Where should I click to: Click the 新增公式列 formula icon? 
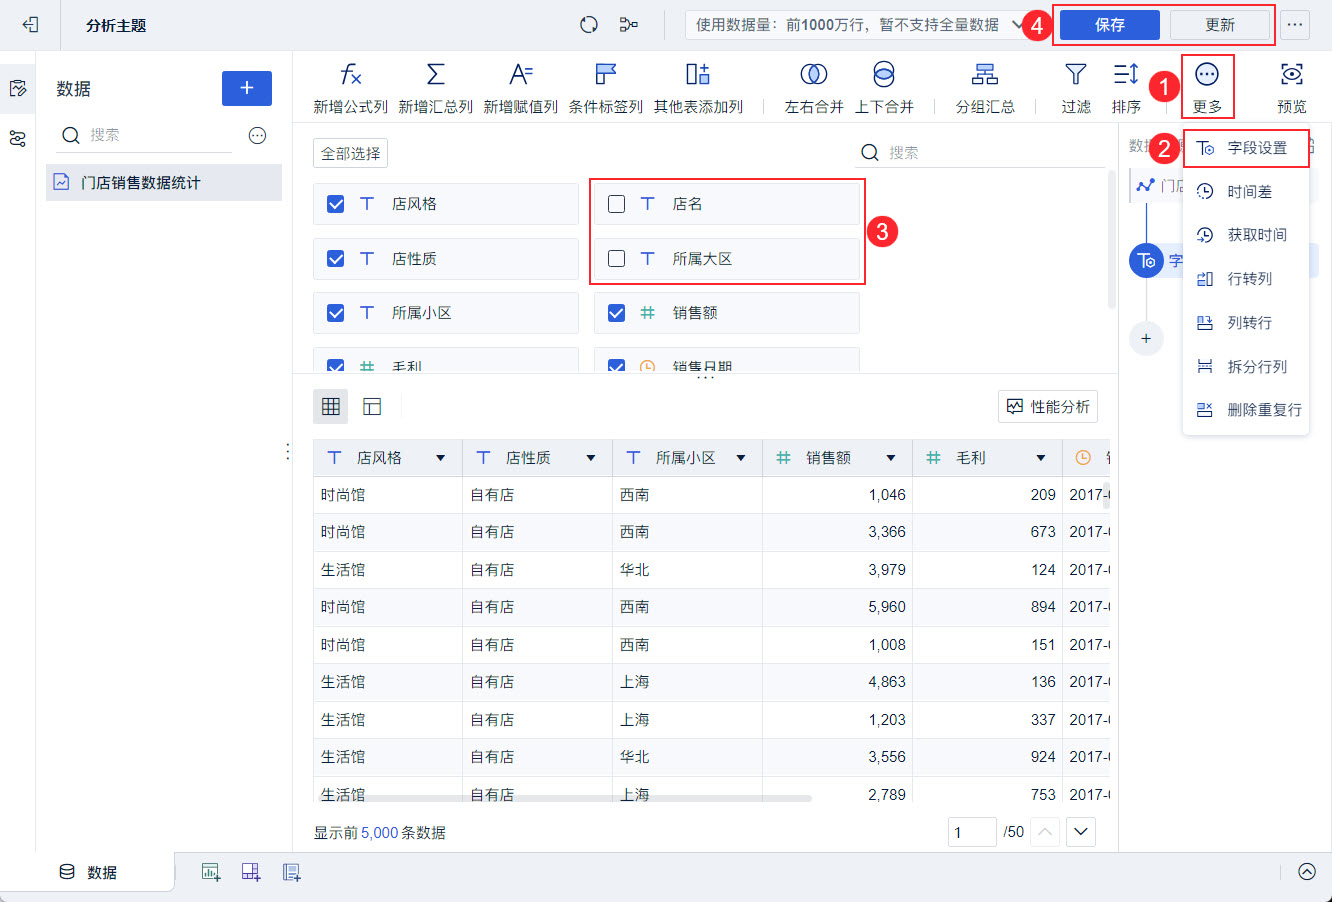(350, 75)
